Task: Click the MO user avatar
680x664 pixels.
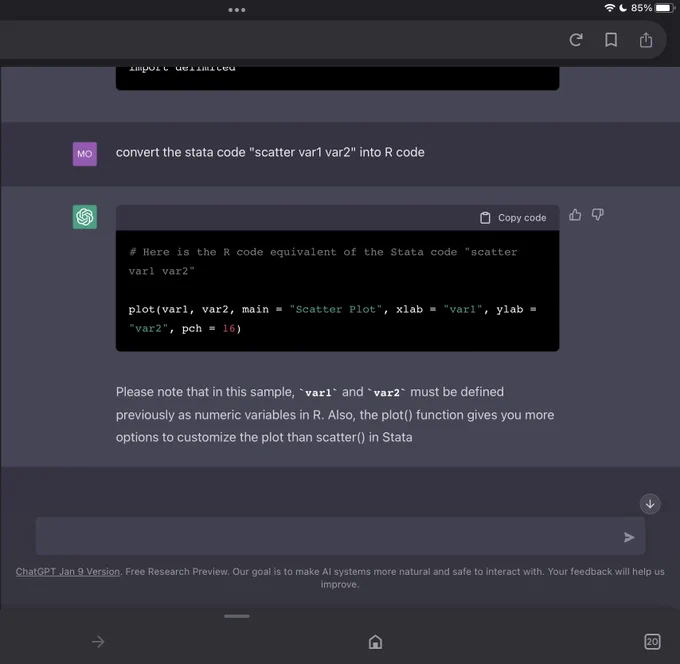Action: click(85, 154)
